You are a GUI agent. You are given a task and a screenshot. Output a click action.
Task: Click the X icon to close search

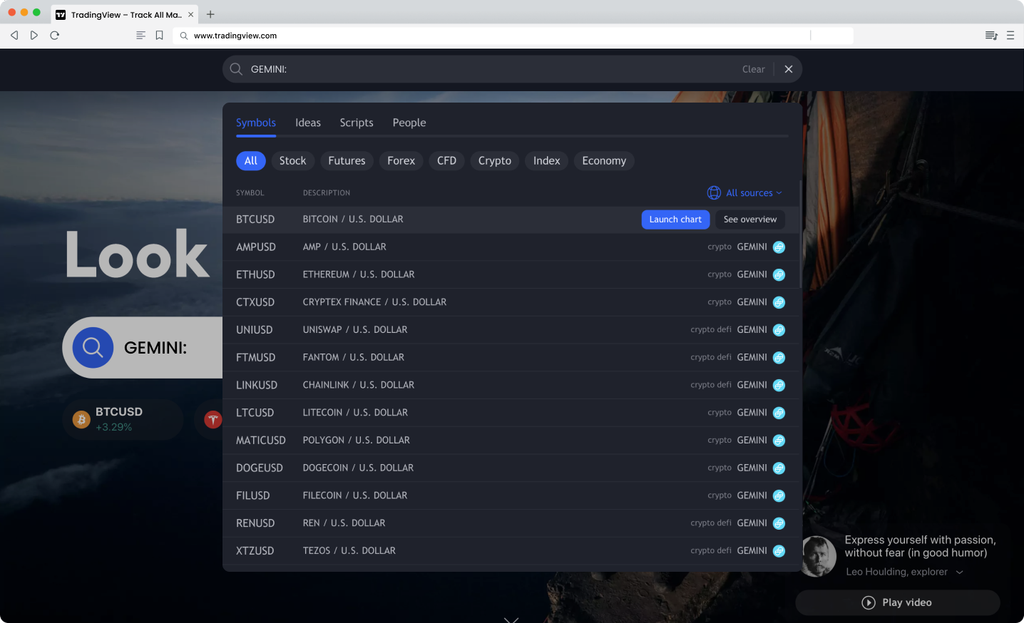click(x=788, y=69)
